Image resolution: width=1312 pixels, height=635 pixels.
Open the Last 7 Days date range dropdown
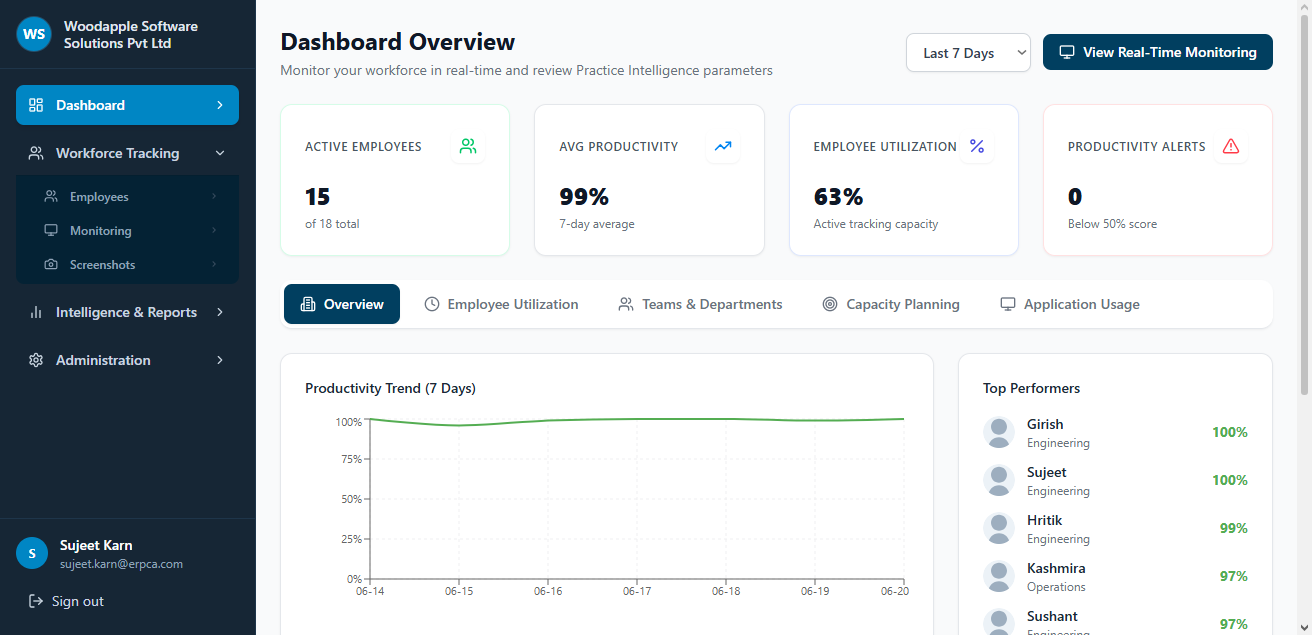[x=968, y=53]
